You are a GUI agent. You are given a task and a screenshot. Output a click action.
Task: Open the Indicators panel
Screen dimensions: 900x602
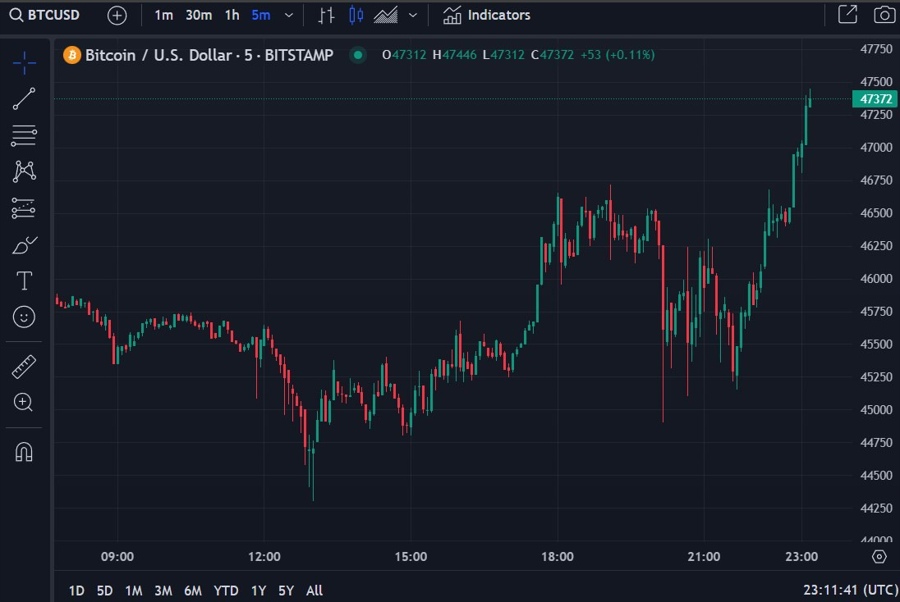pyautogui.click(x=487, y=15)
